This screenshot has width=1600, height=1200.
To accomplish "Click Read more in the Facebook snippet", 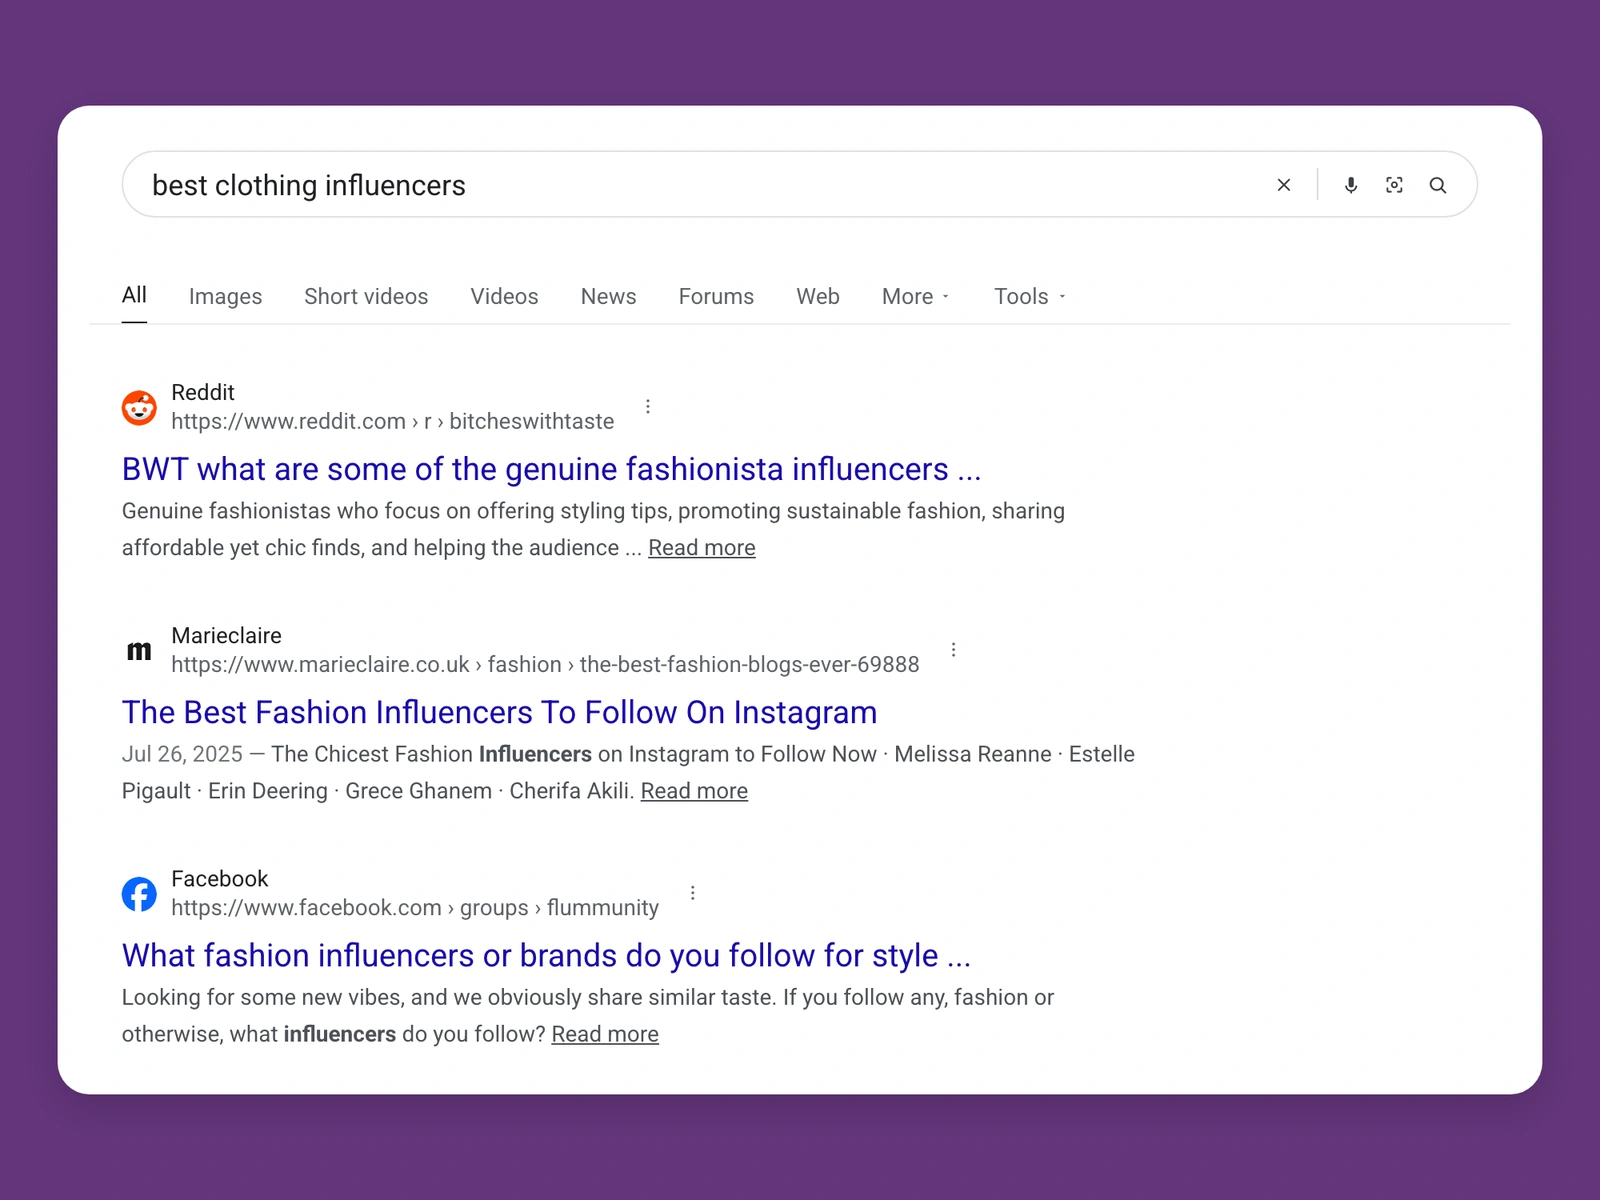I will tap(605, 1034).
